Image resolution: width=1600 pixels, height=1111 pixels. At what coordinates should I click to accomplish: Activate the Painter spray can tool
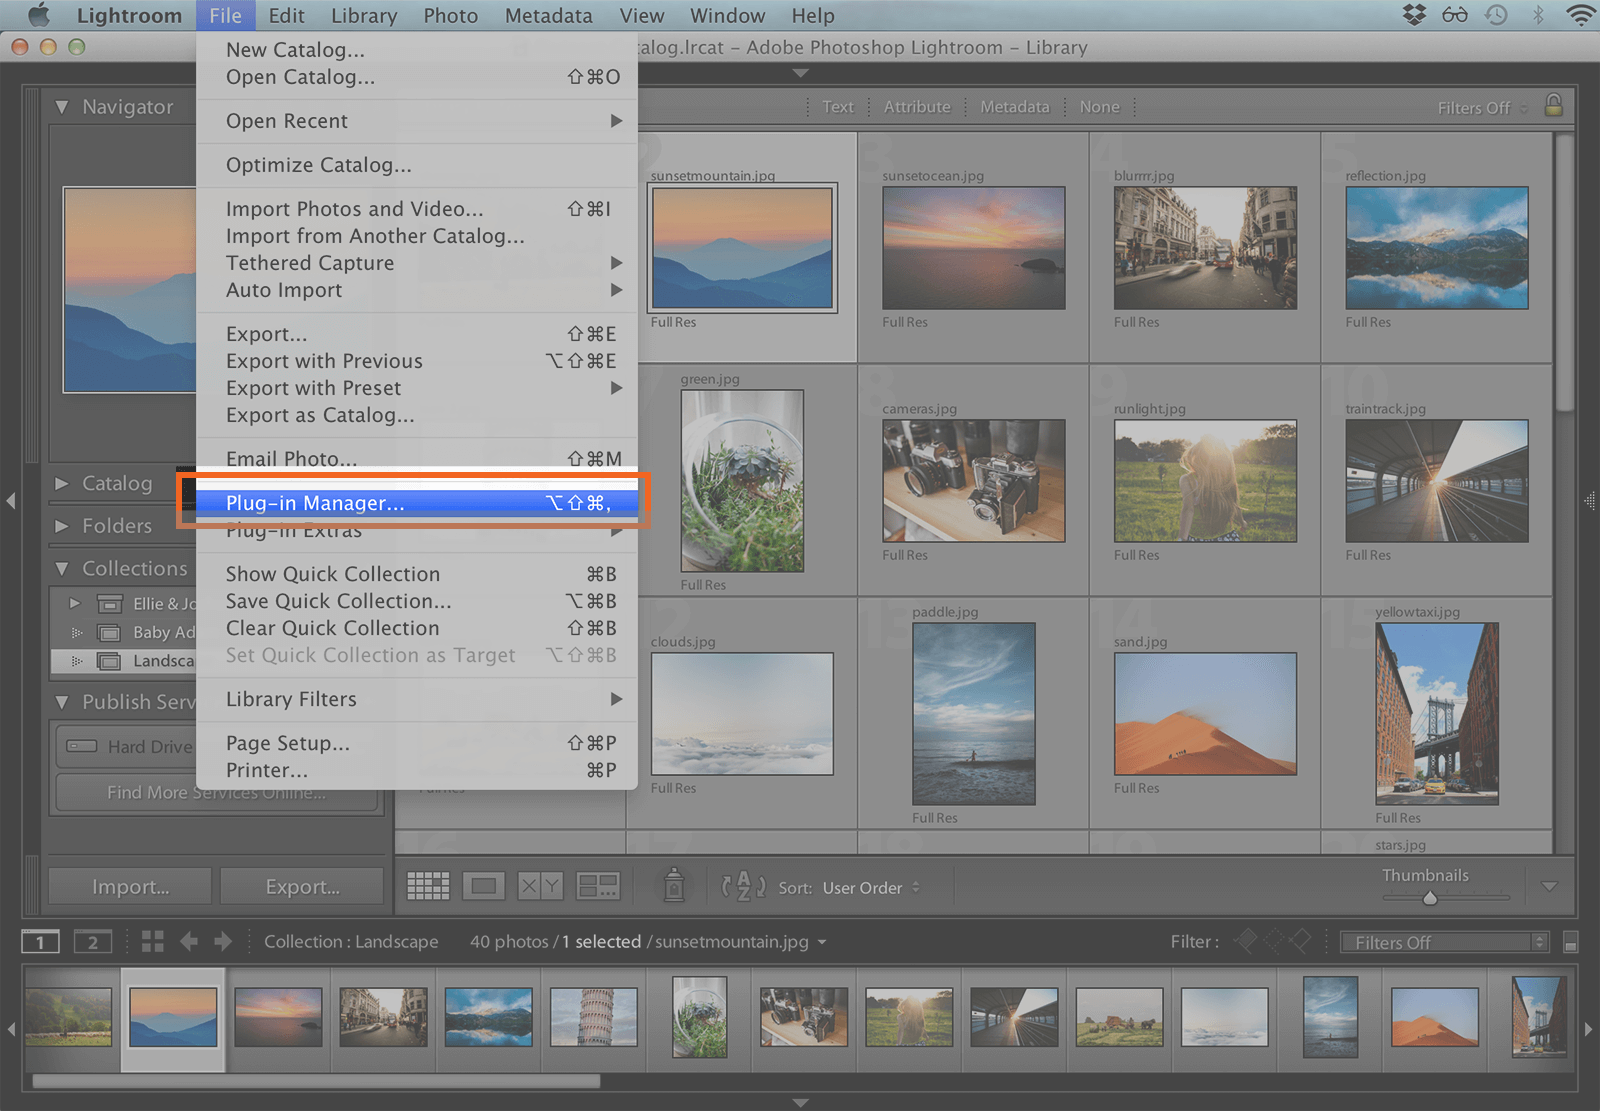pos(673,886)
